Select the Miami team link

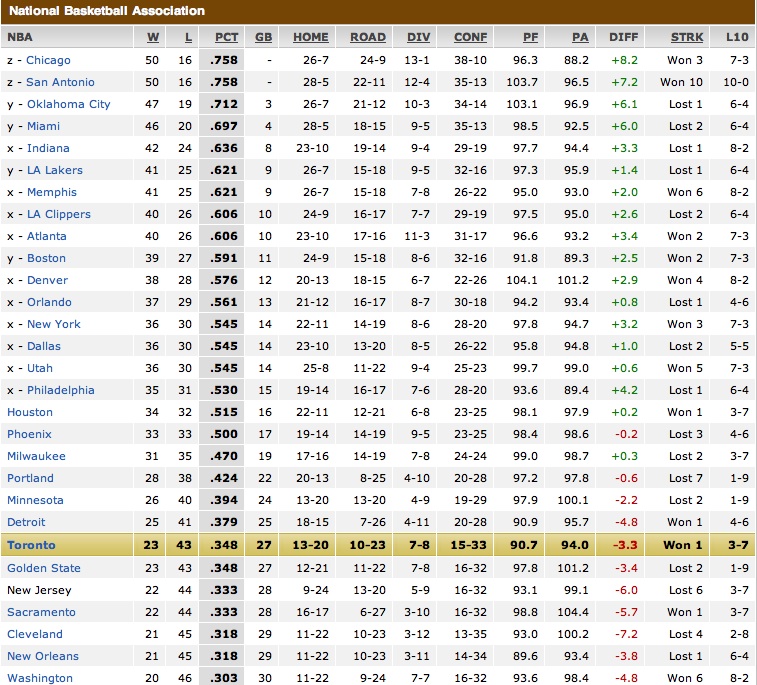click(x=43, y=126)
